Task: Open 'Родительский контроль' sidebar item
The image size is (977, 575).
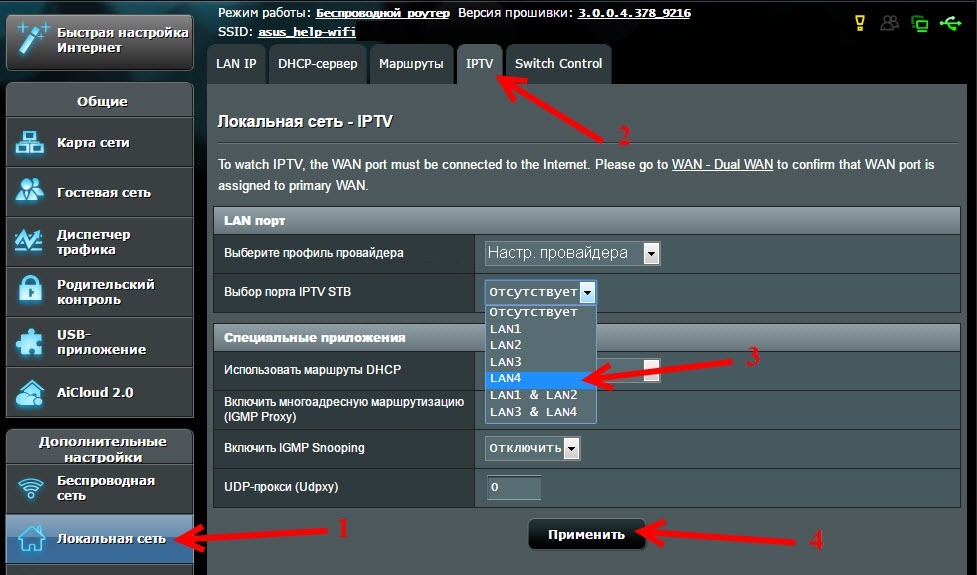Action: click(x=100, y=292)
